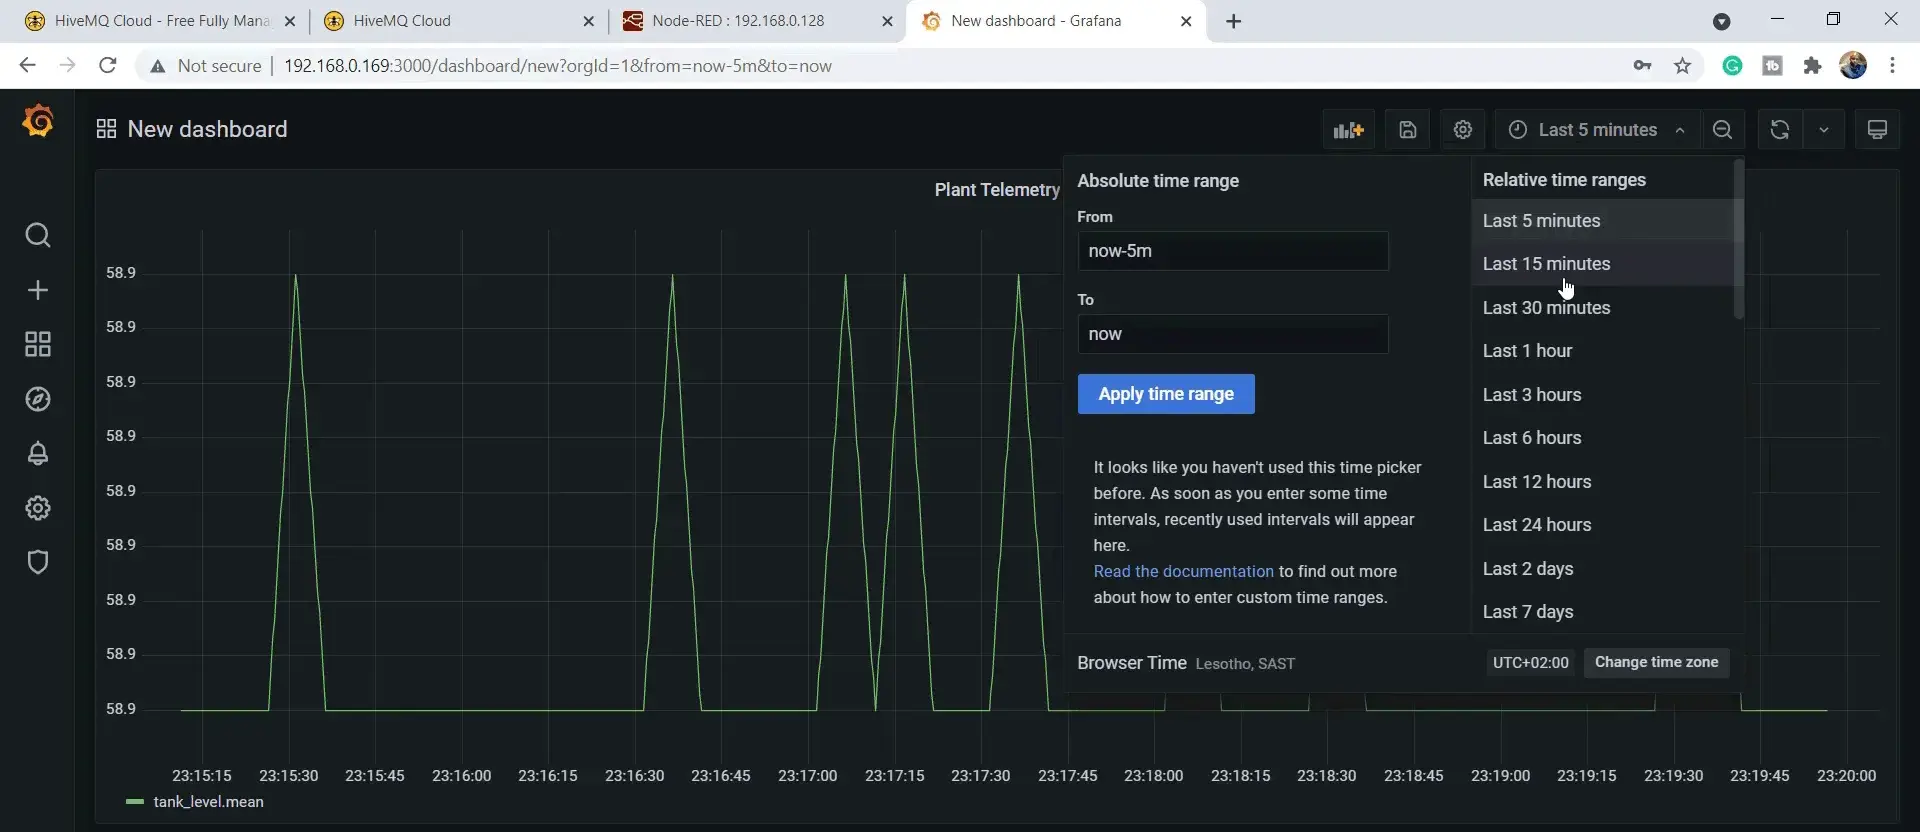
Task: Open Read the documentation link
Action: click(x=1183, y=571)
